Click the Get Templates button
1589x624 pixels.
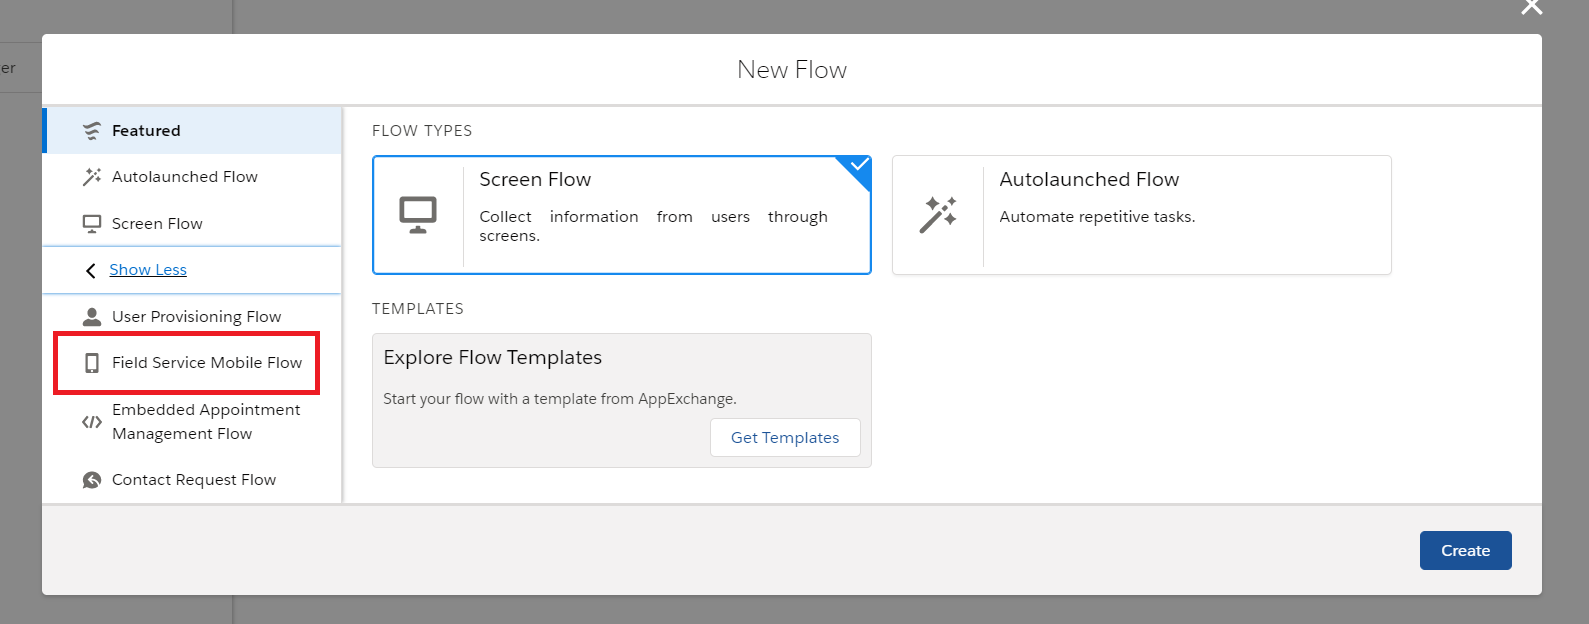pos(785,438)
